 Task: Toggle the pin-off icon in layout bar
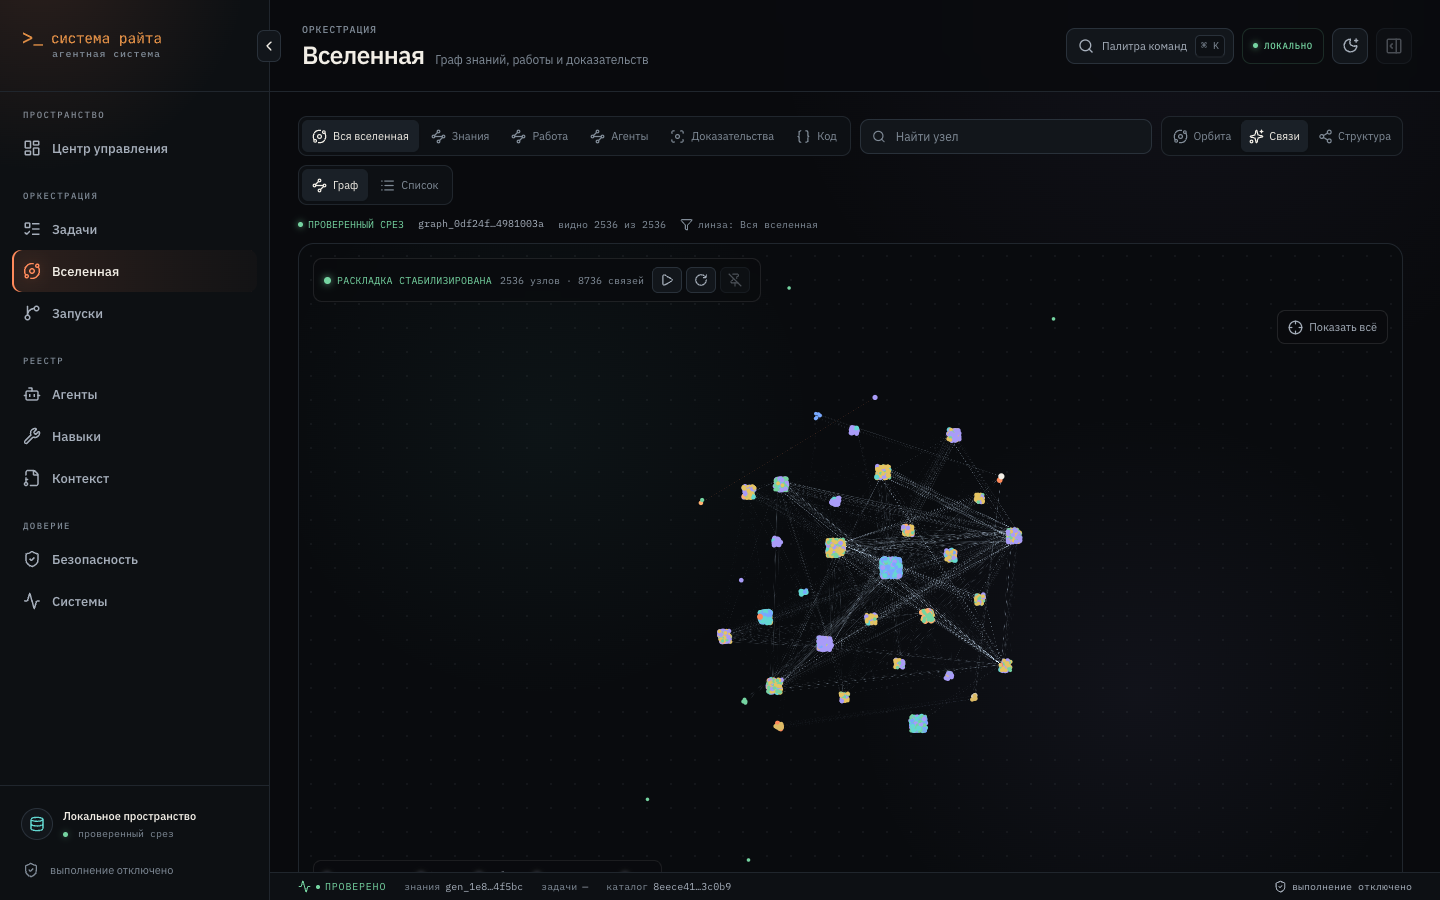[x=735, y=280]
